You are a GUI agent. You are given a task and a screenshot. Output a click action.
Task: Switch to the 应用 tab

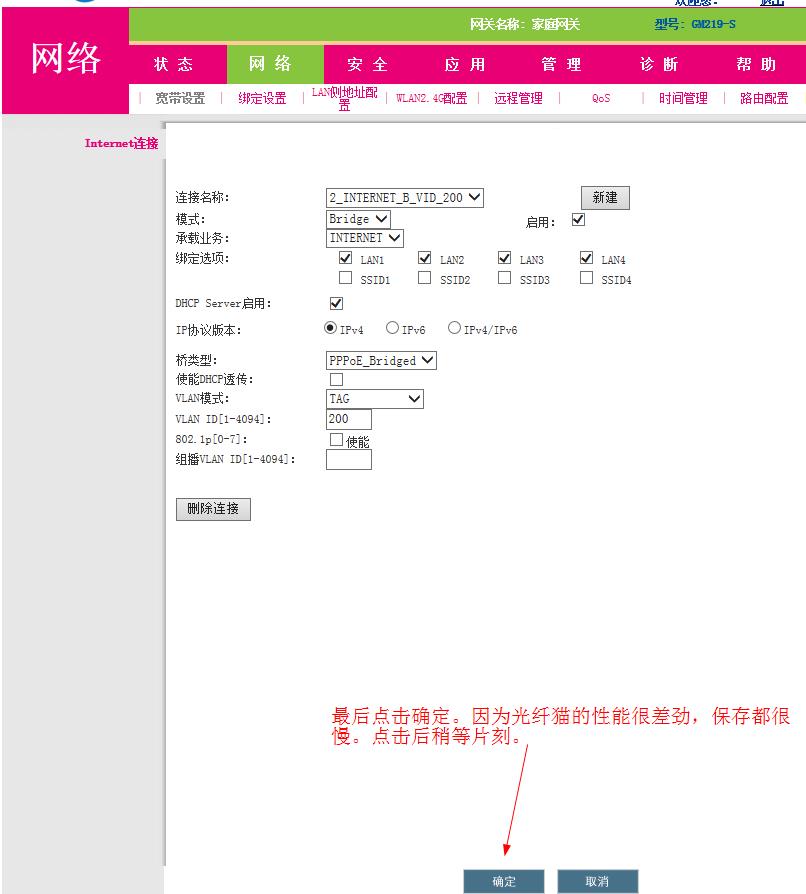pos(466,64)
